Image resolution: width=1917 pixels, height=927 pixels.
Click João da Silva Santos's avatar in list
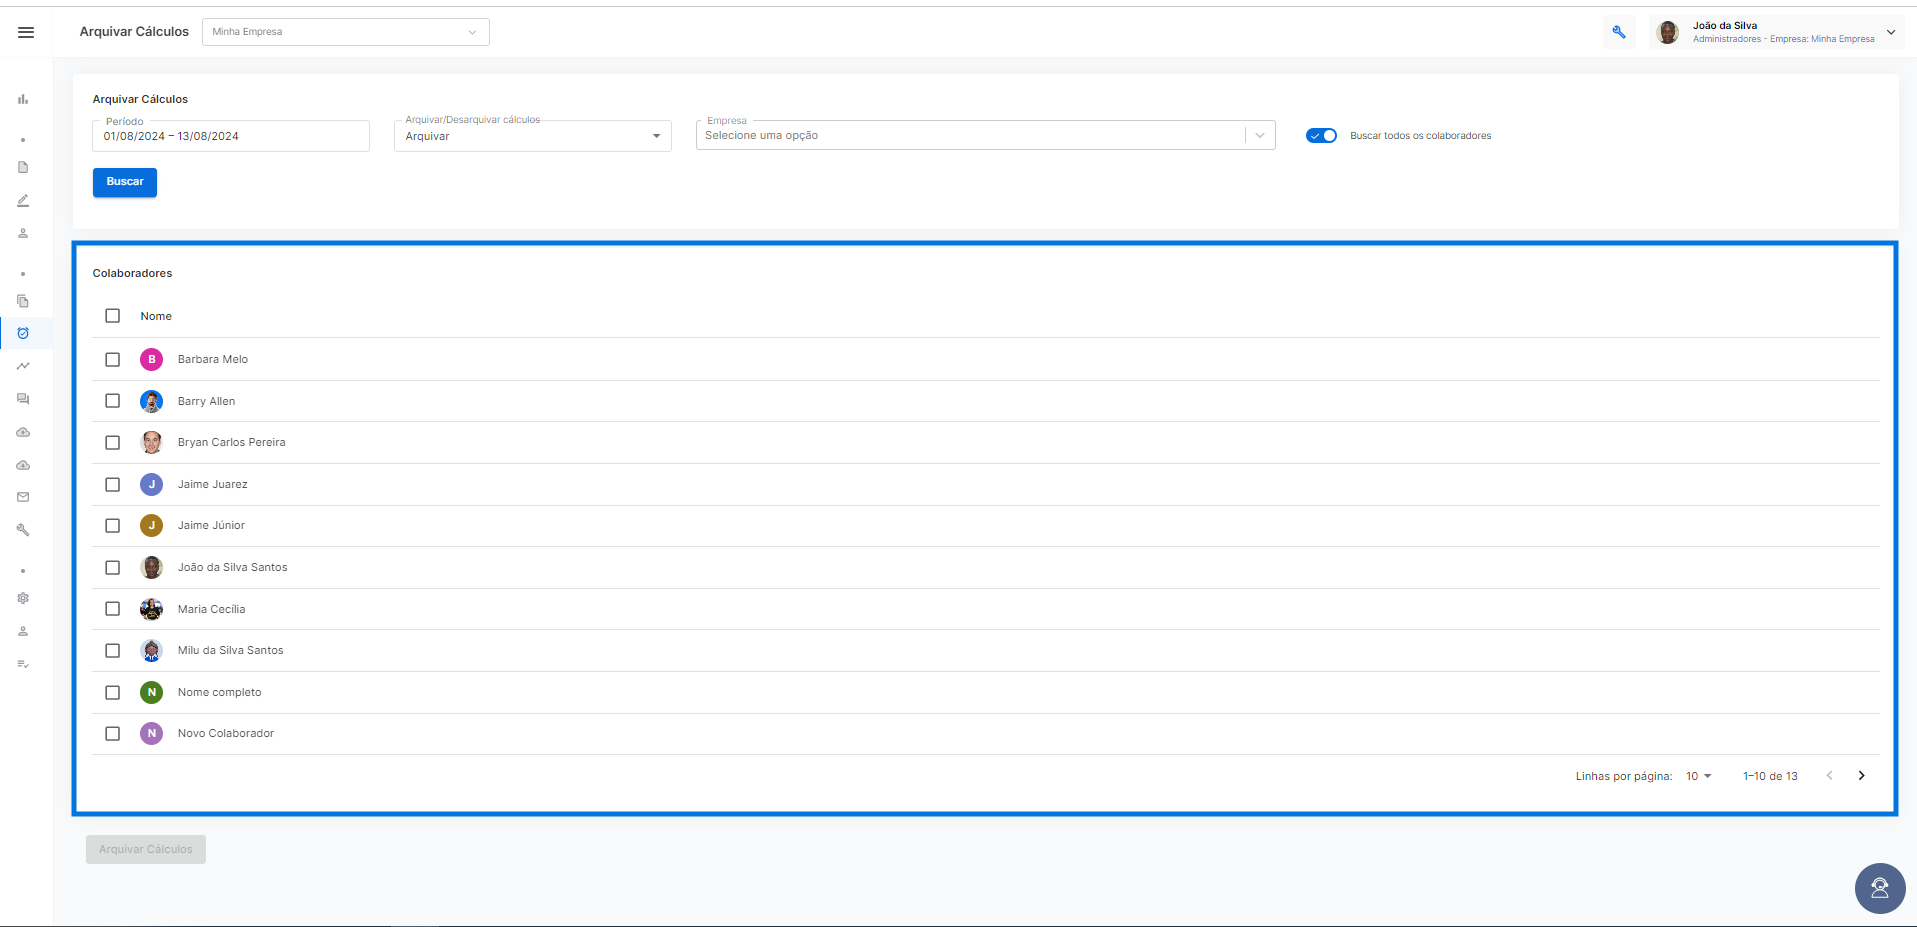[x=152, y=567]
